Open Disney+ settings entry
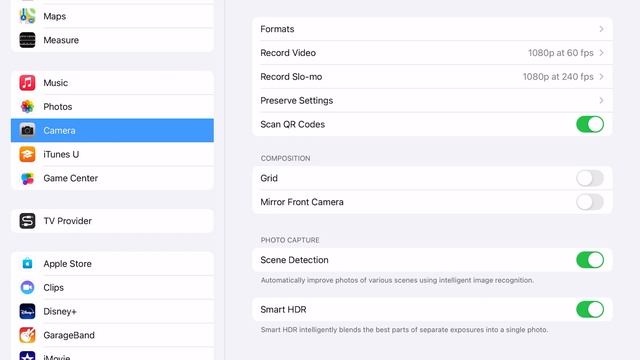The width and height of the screenshot is (640, 360). click(x=112, y=311)
